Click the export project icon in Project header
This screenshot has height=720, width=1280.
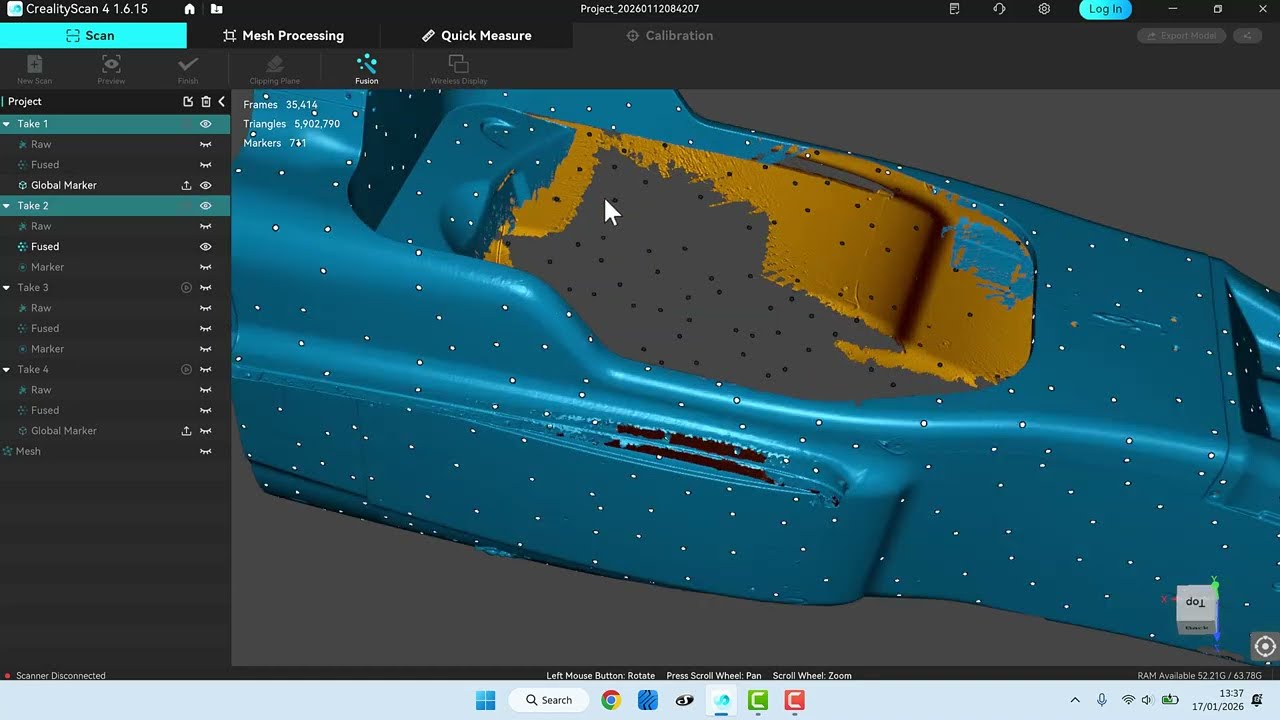click(x=188, y=101)
